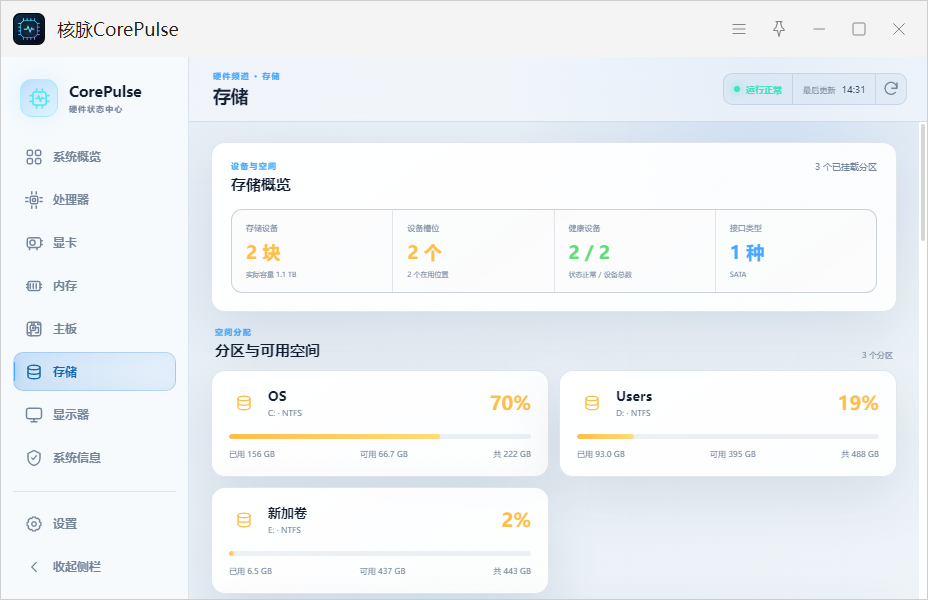Click the disk icon on 新加卷 partition card

point(244,520)
